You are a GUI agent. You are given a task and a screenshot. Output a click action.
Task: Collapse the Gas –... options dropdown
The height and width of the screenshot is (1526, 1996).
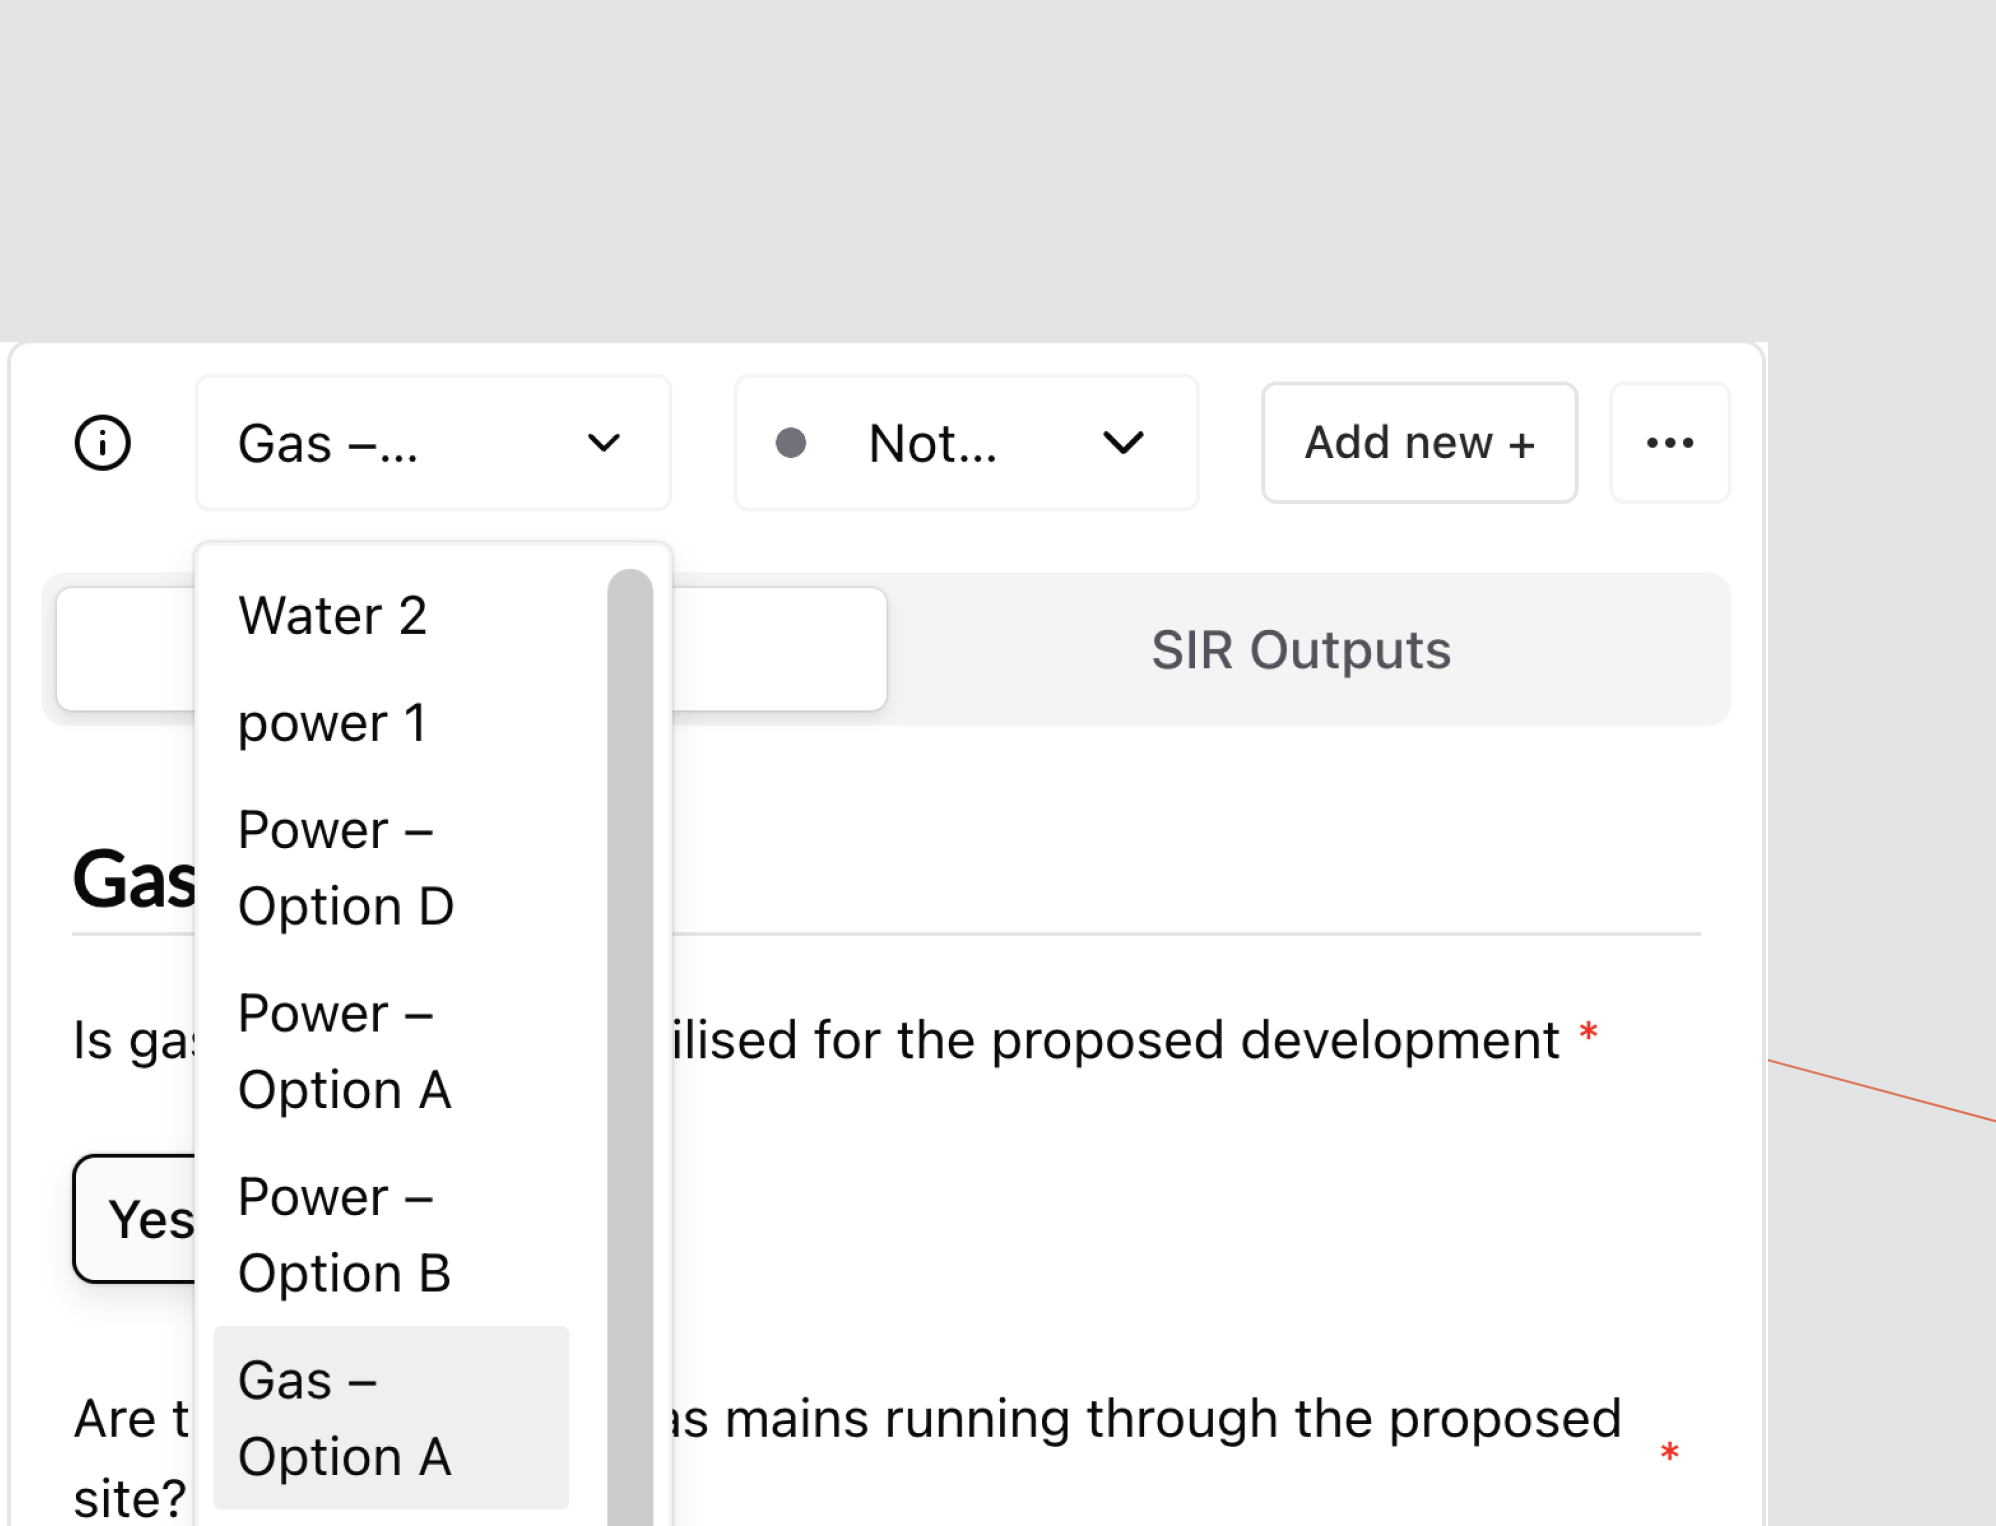point(433,443)
